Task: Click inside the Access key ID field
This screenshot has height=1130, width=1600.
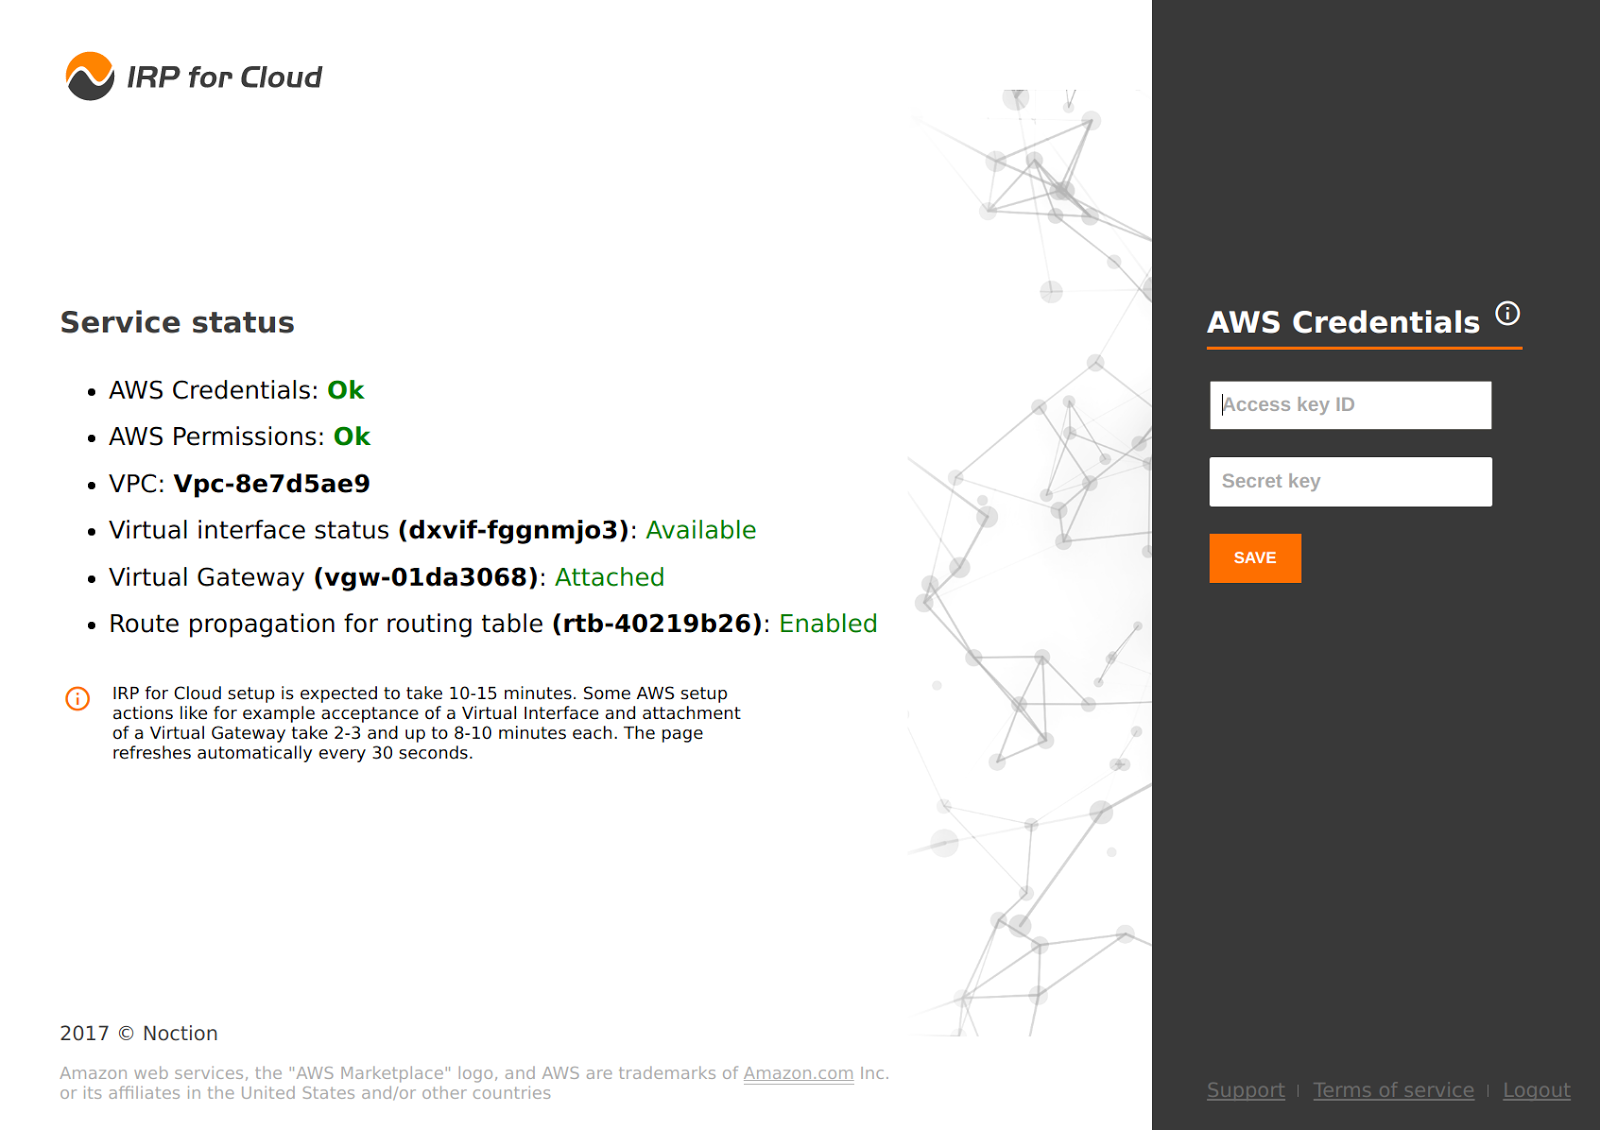Action: point(1350,404)
